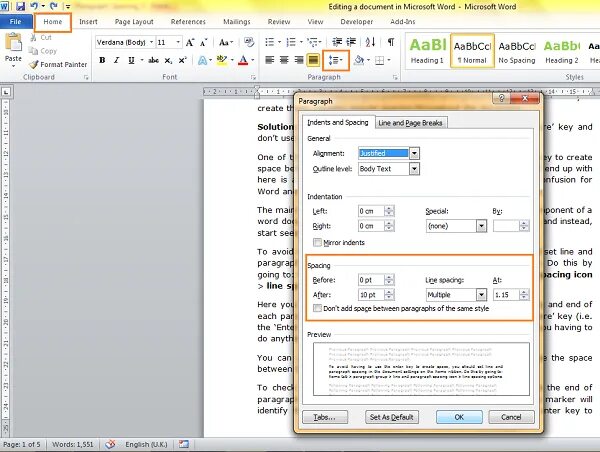Click Set As Default button

pyautogui.click(x=391, y=417)
